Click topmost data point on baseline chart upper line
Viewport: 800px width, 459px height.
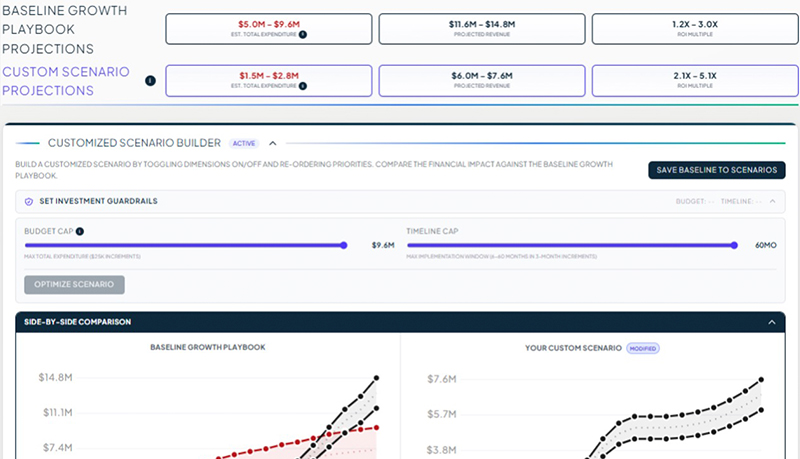click(x=377, y=378)
